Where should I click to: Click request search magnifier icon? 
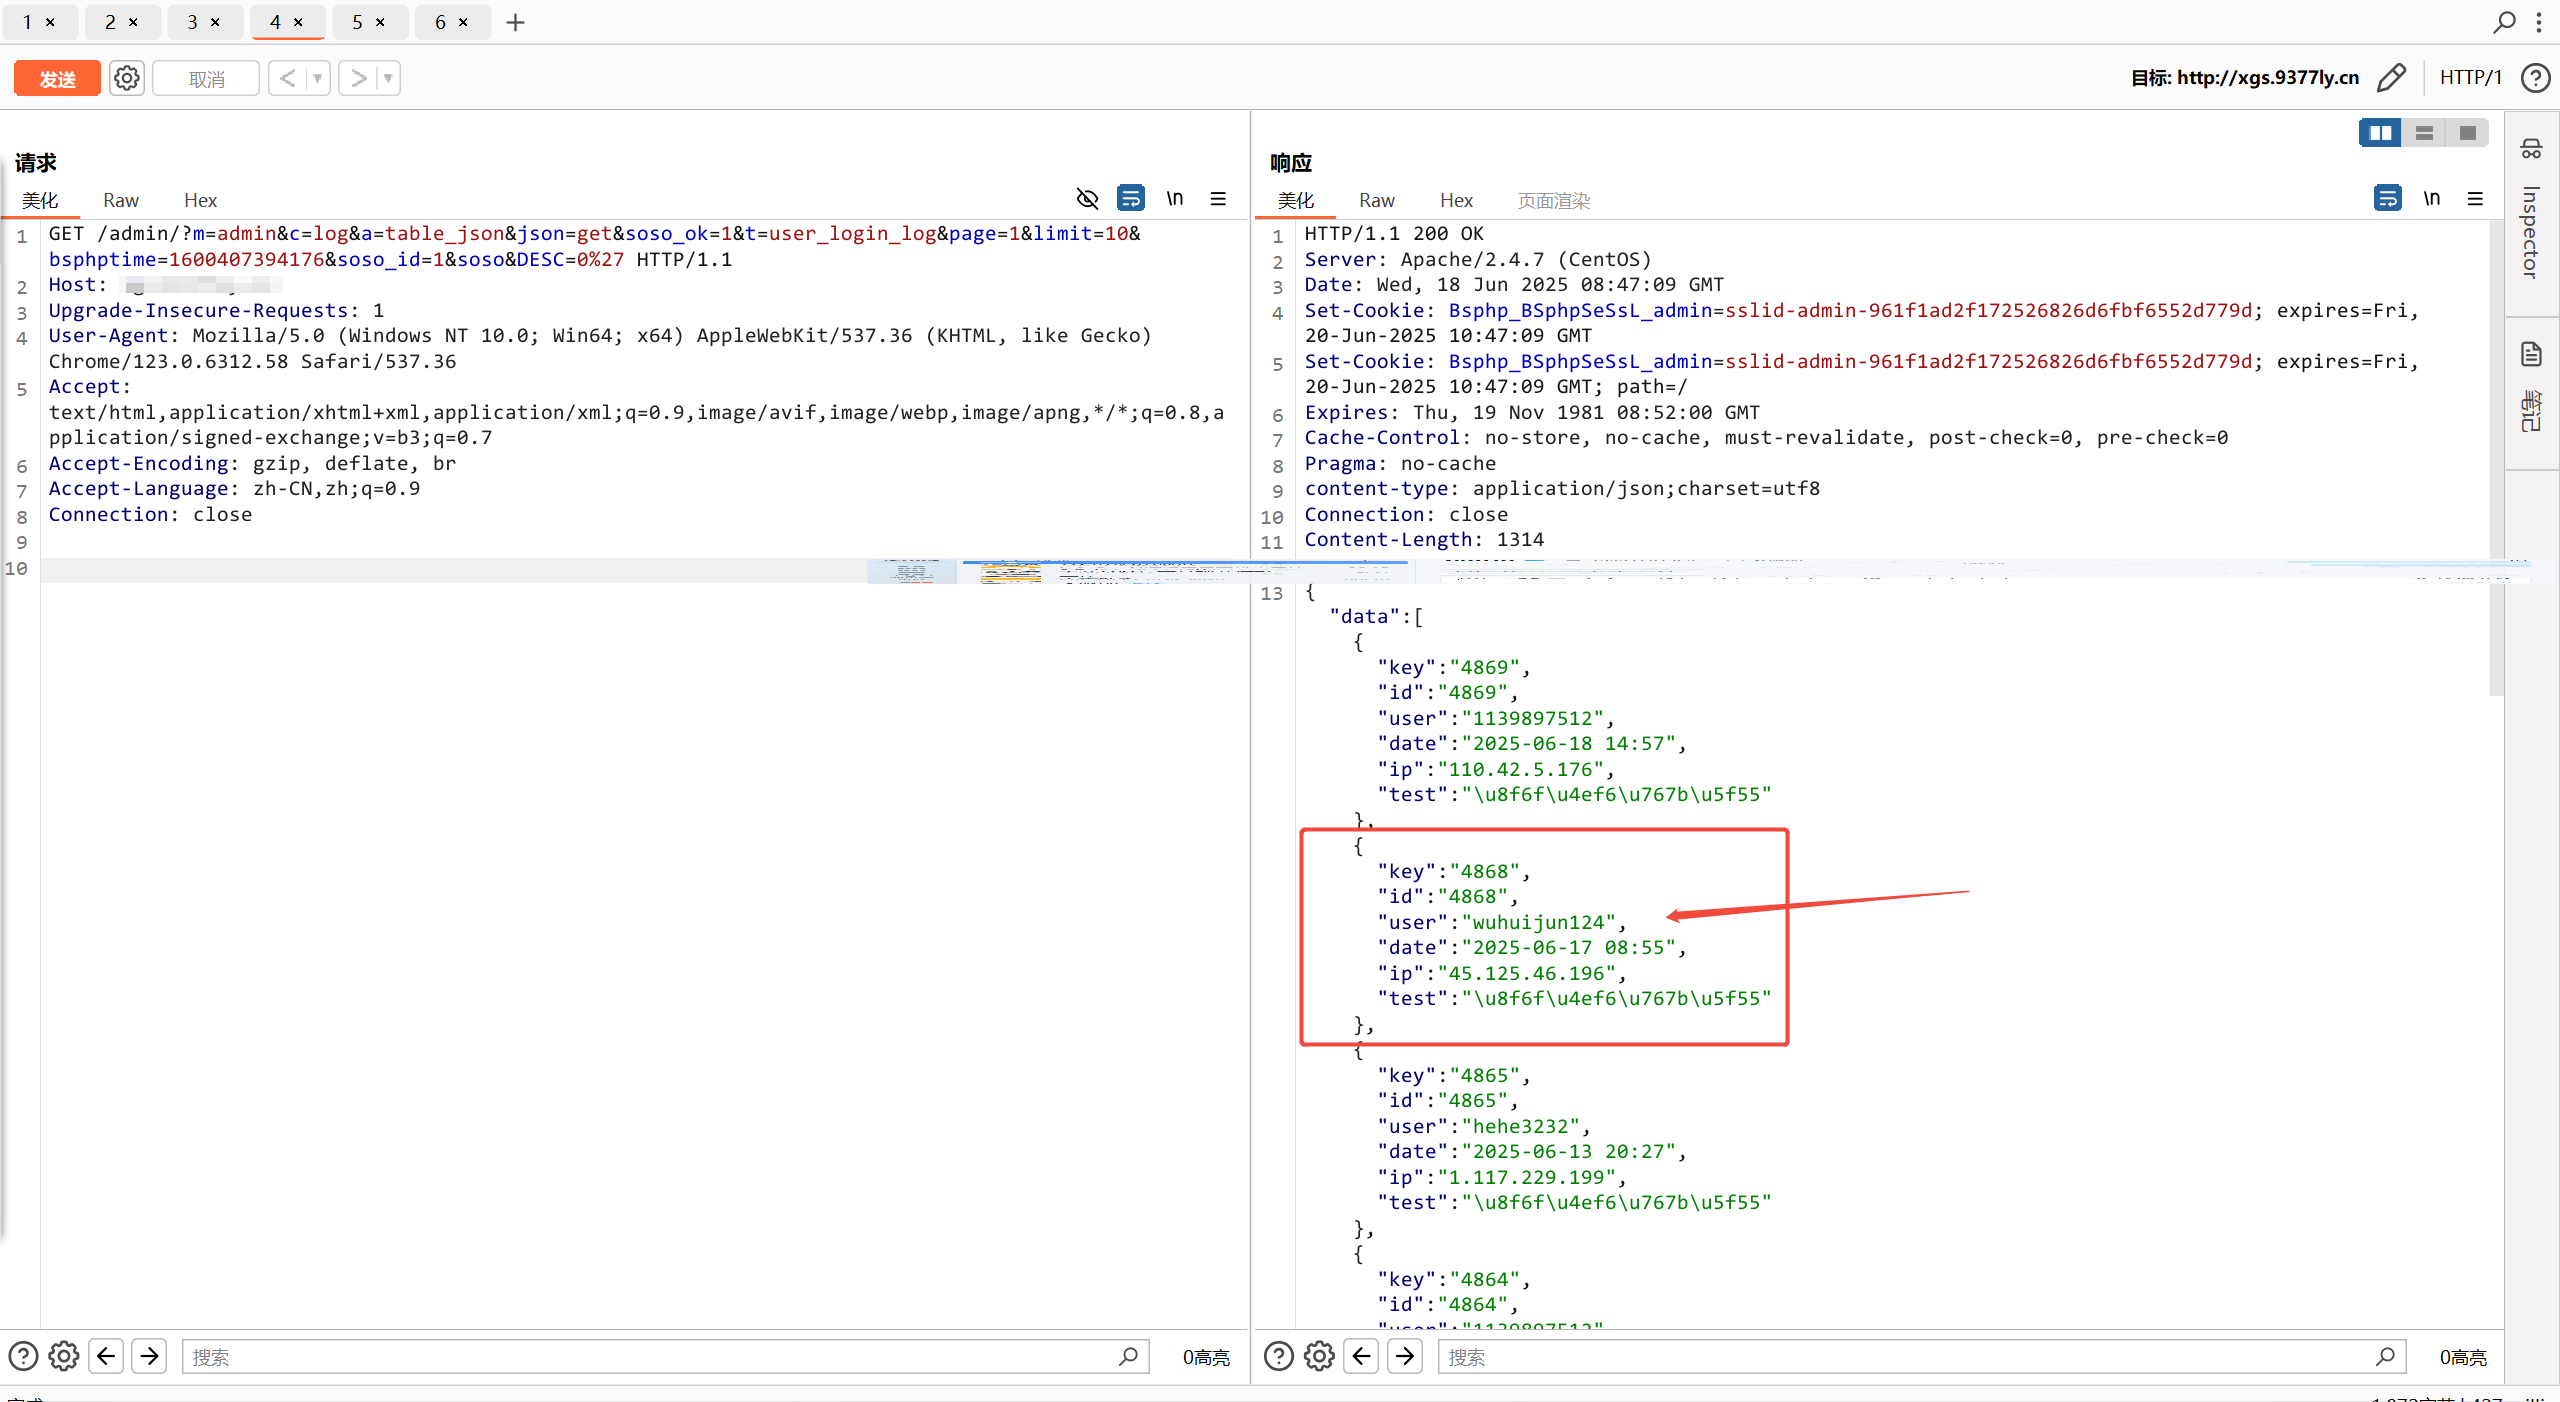(x=1128, y=1356)
